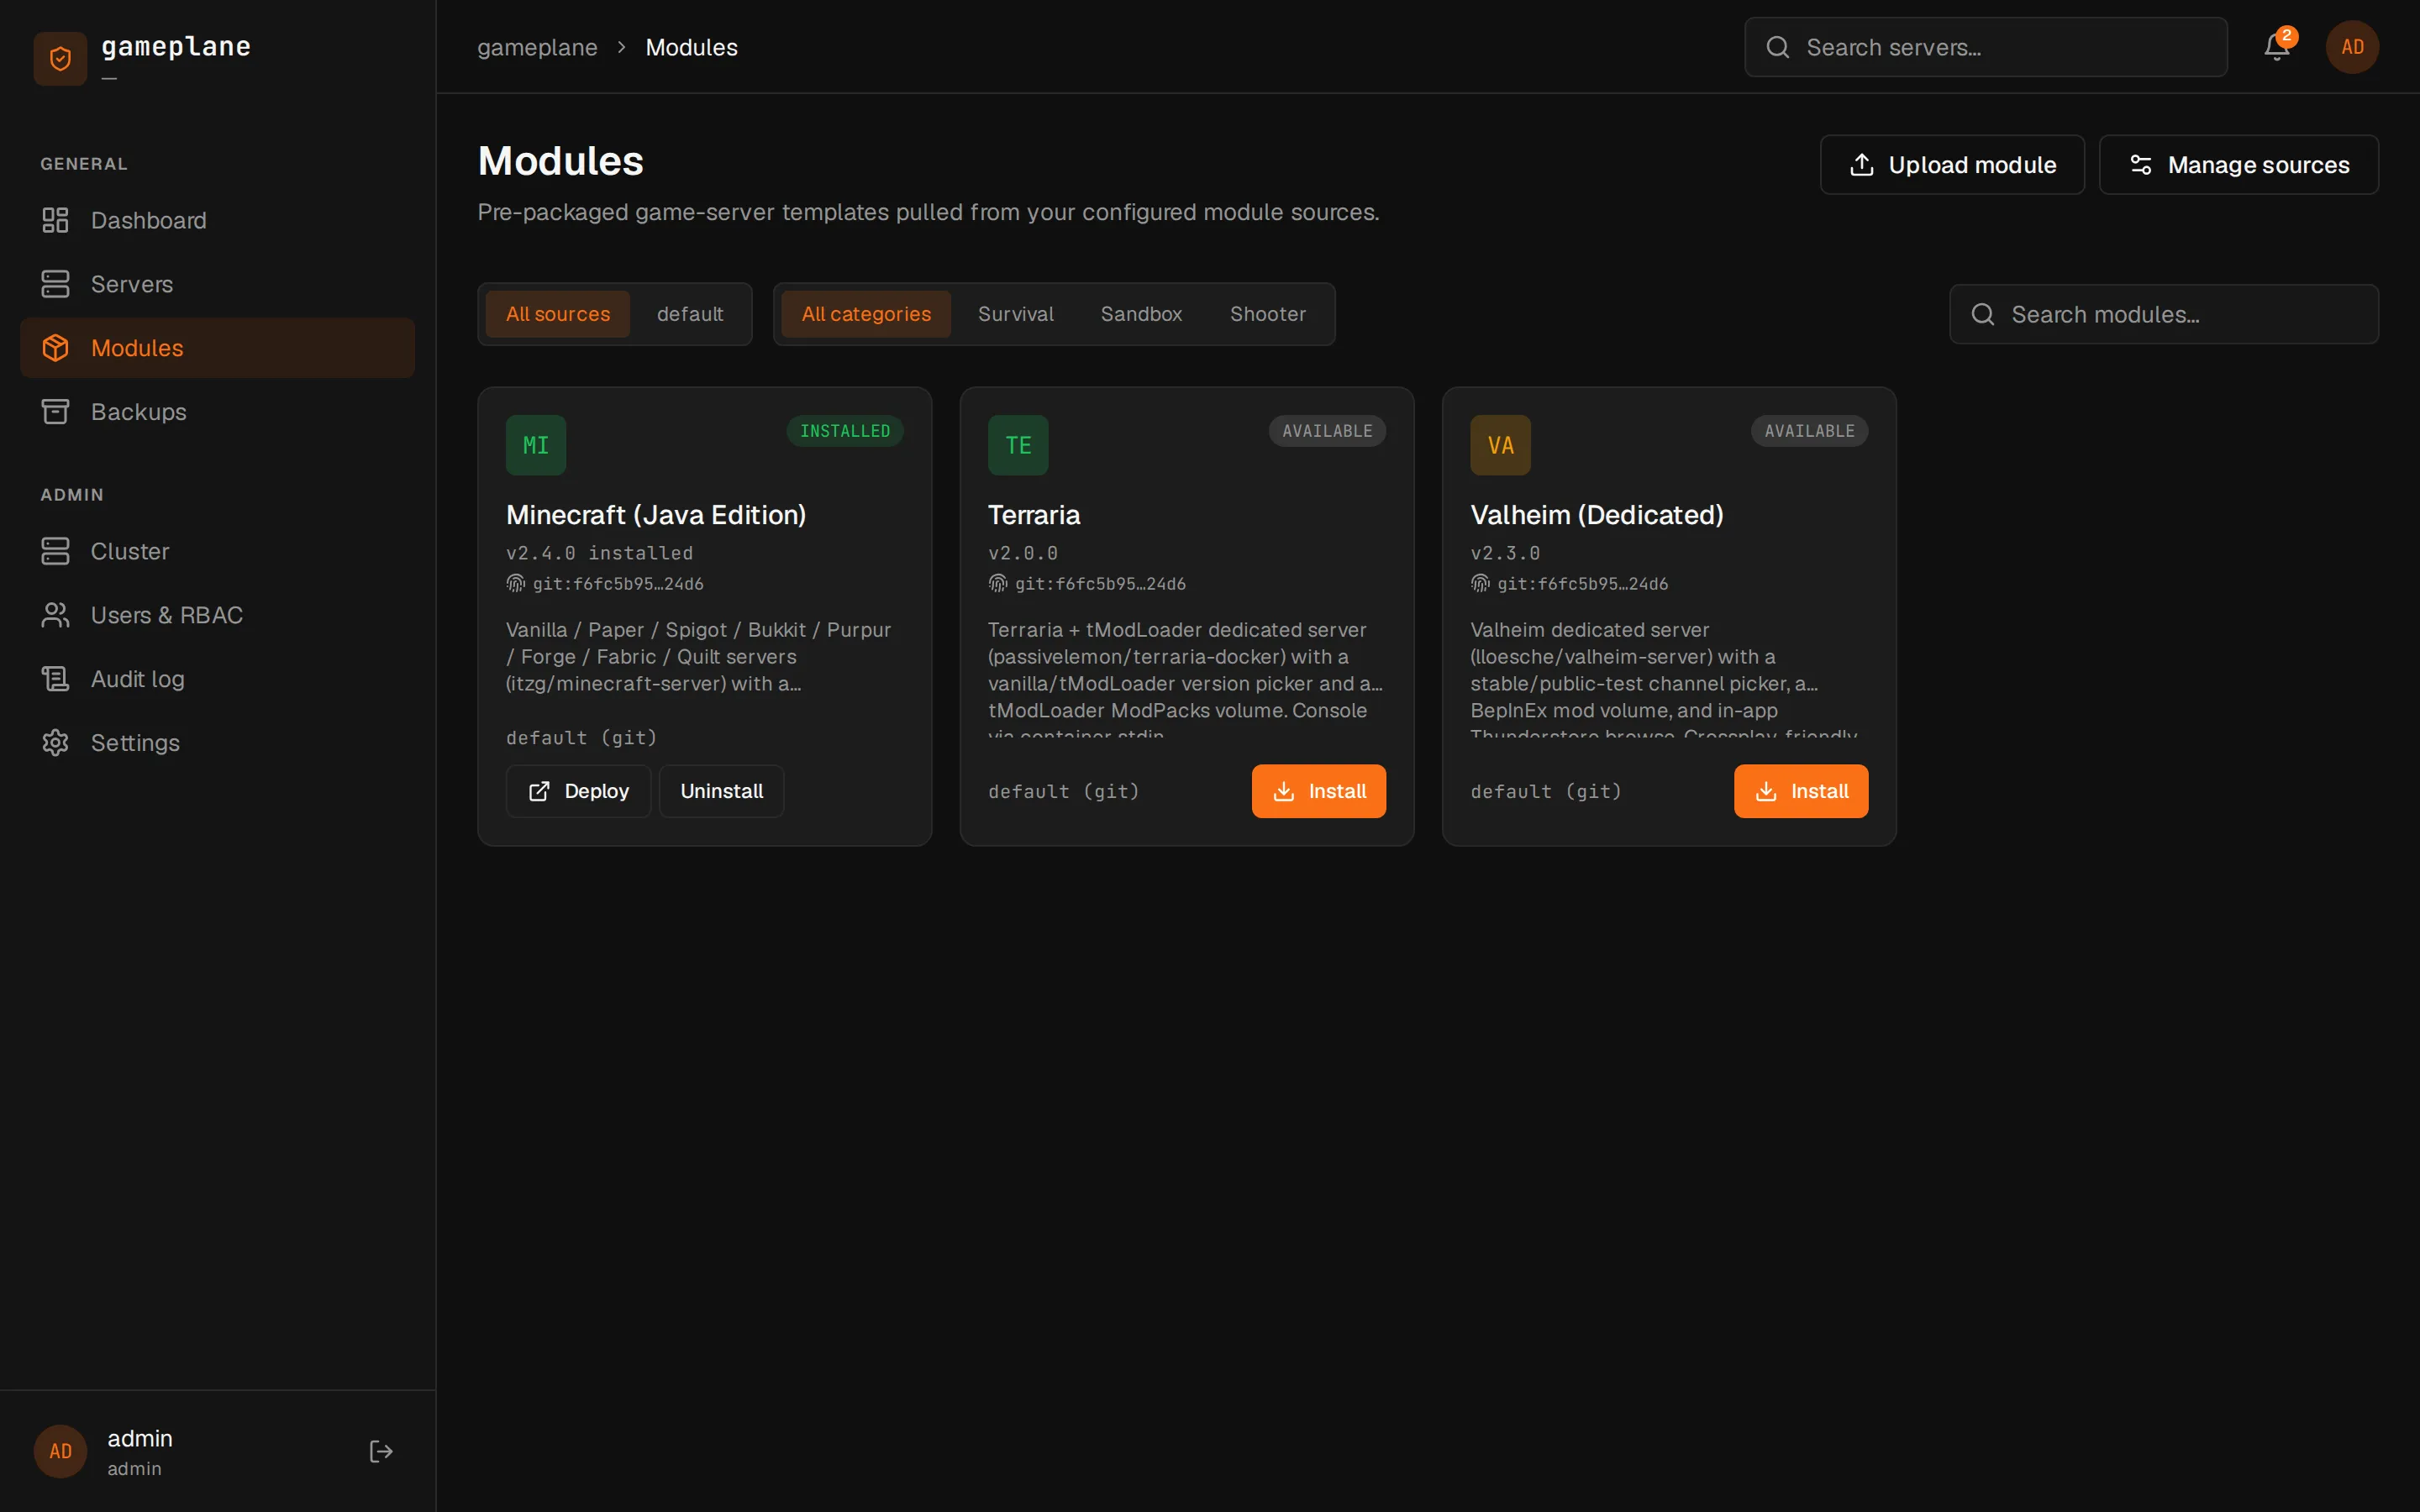Click the VA Valheim module icon
Image resolution: width=2420 pixels, height=1512 pixels.
[1500, 445]
